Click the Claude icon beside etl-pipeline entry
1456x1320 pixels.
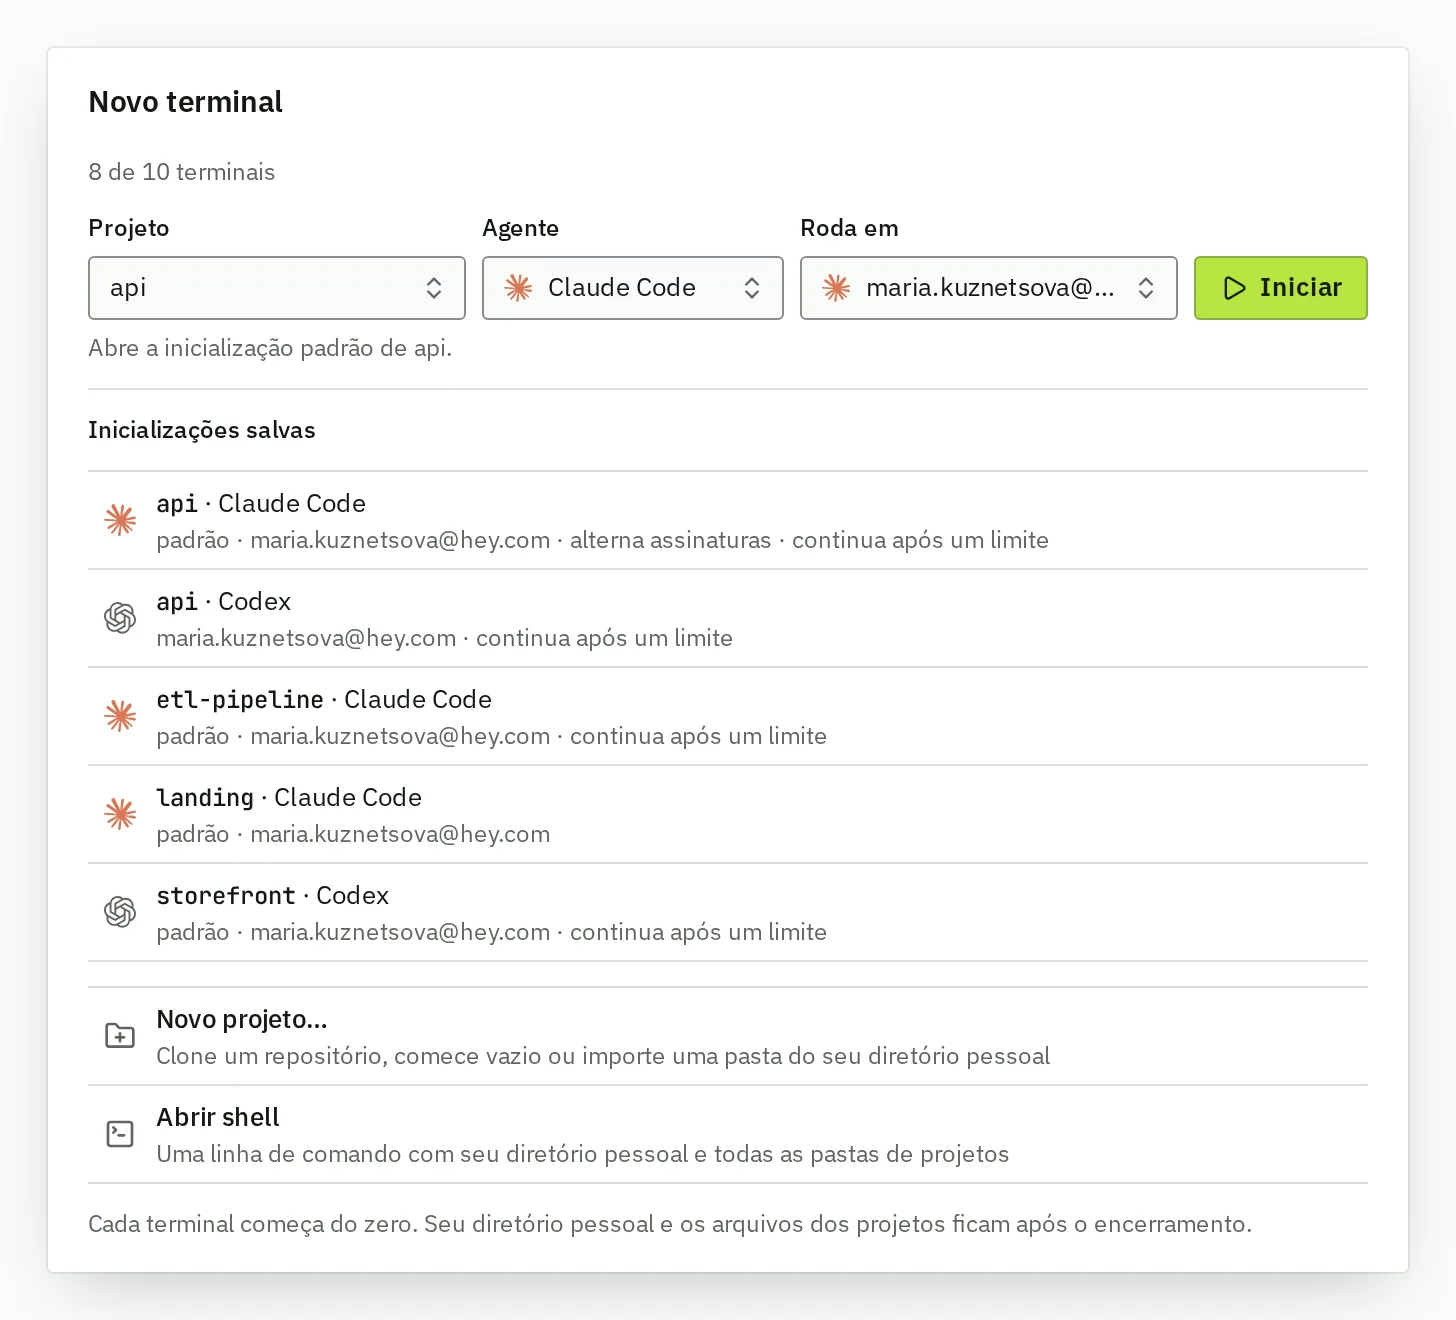120,716
